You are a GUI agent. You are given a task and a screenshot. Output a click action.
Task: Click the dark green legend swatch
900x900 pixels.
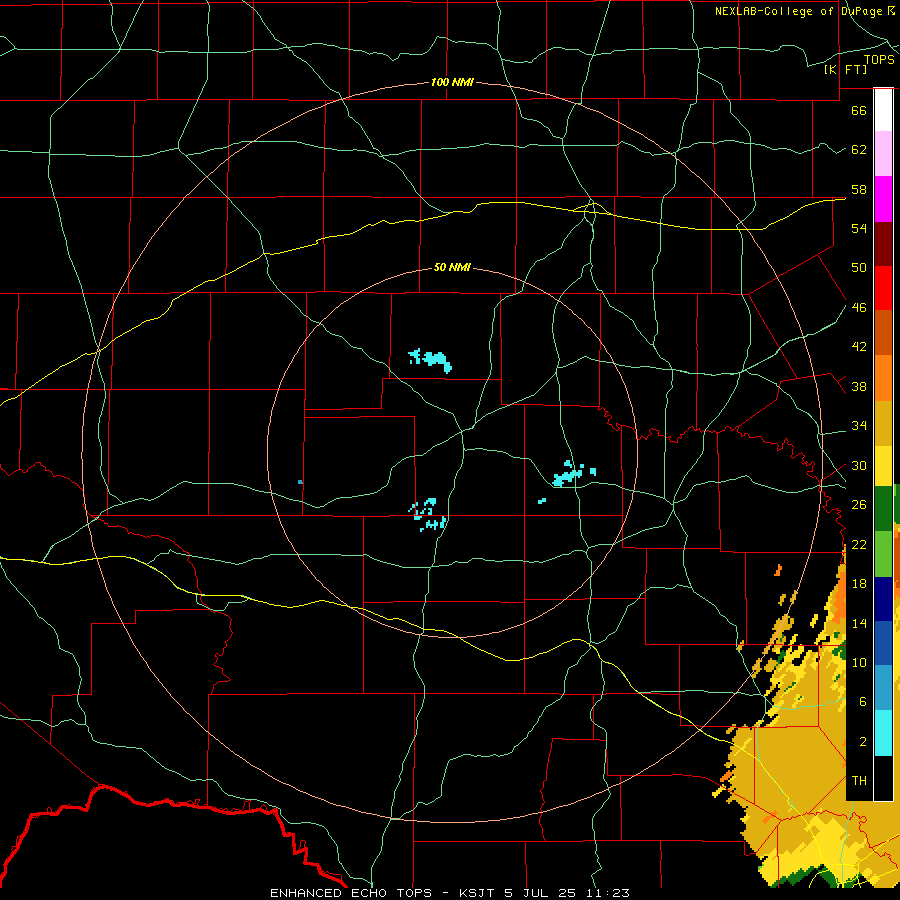point(883,509)
